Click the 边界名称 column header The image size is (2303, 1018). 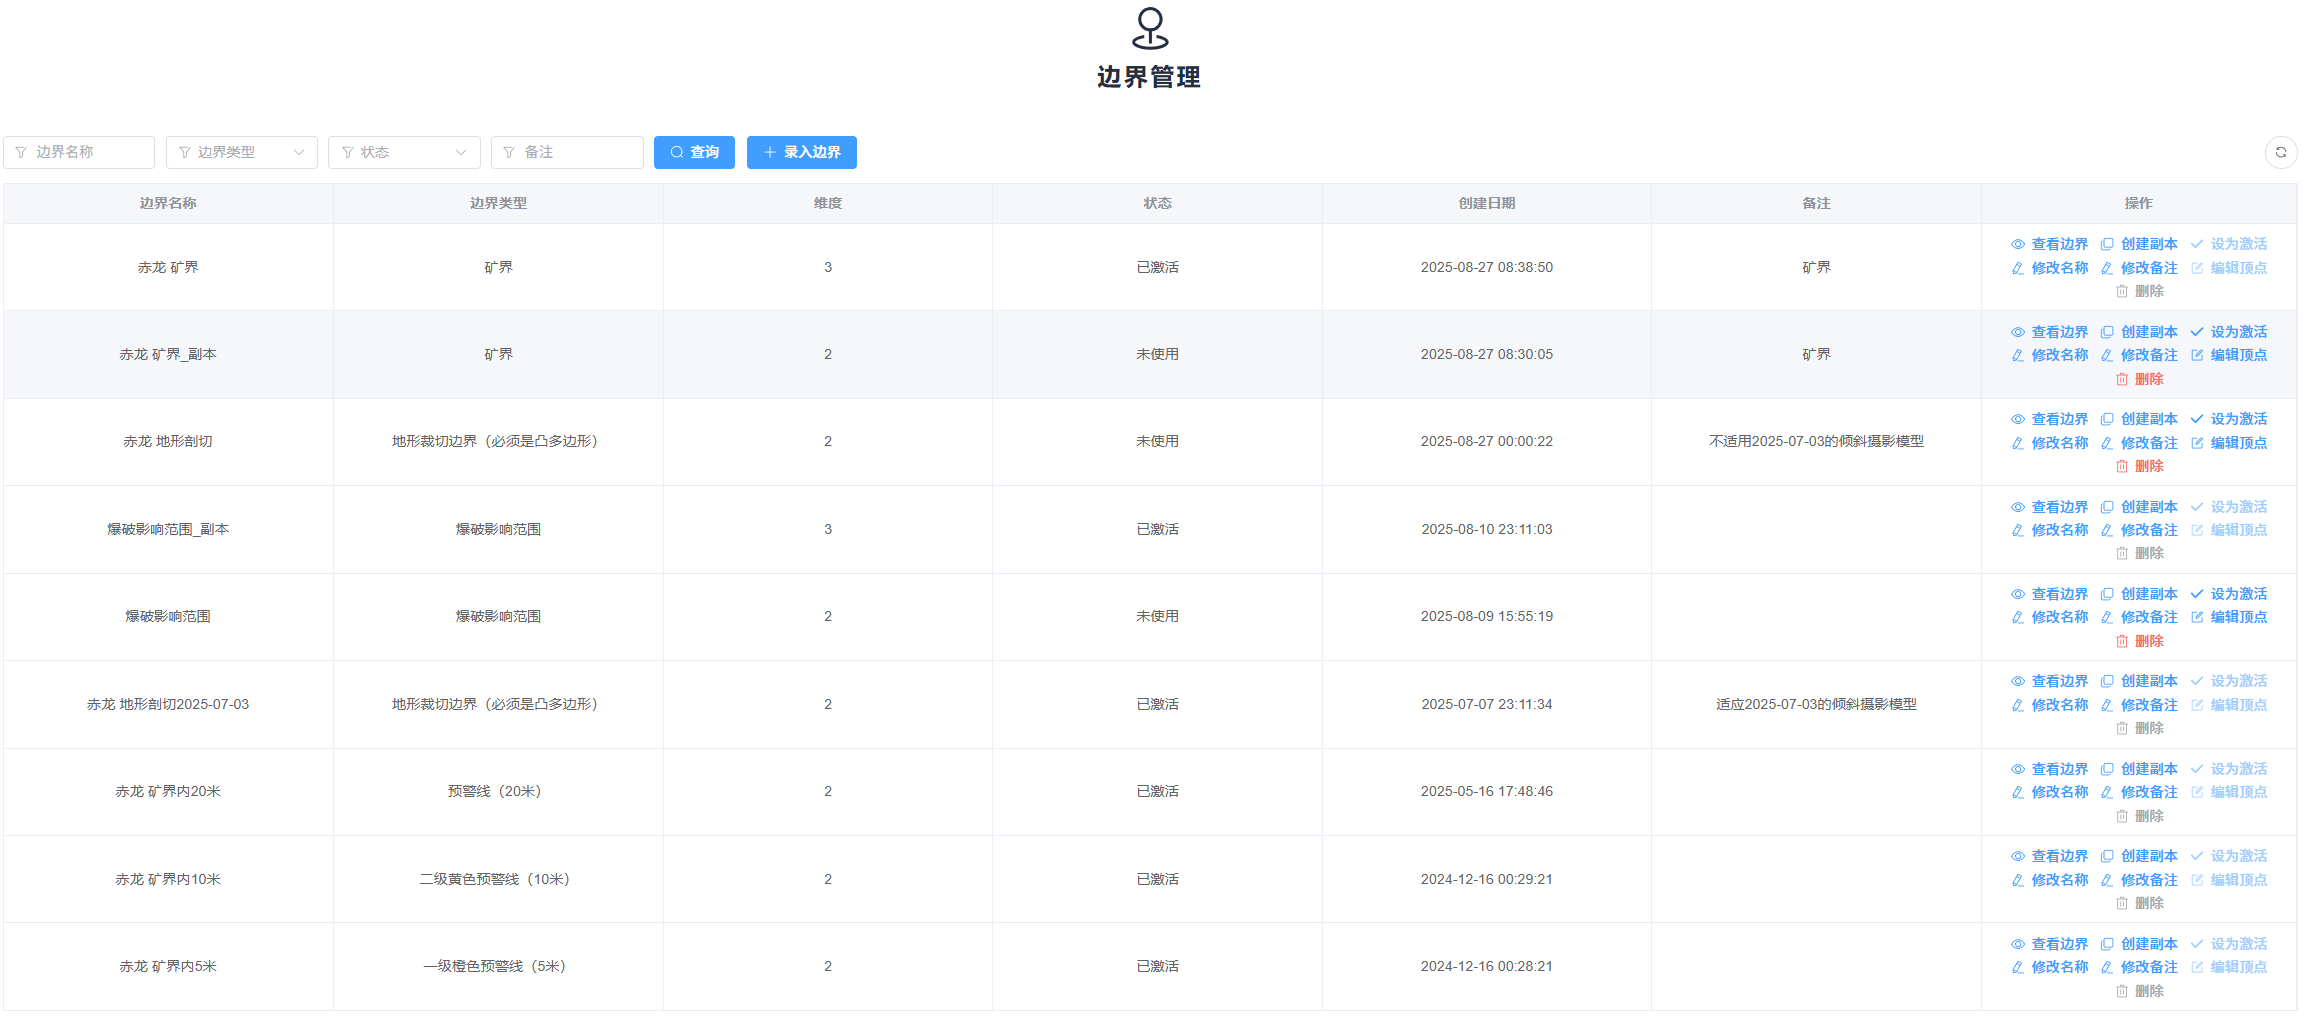point(168,203)
